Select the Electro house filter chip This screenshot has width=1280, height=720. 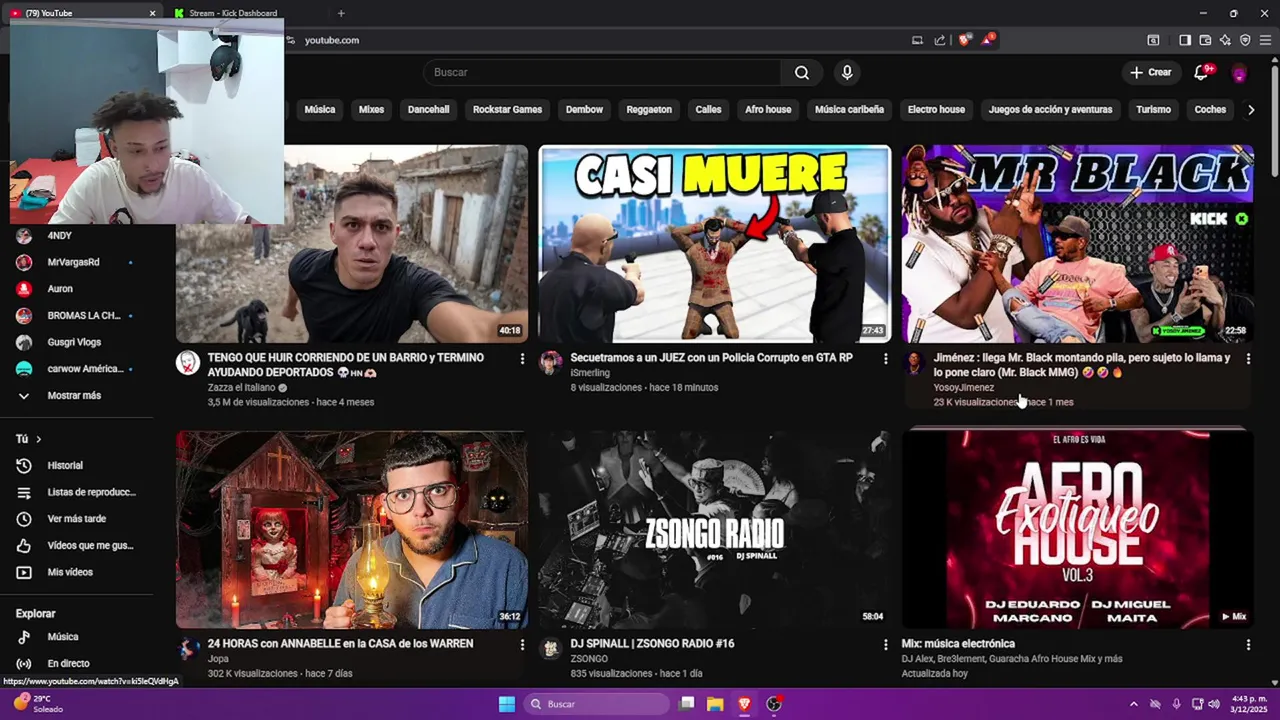pos(936,109)
